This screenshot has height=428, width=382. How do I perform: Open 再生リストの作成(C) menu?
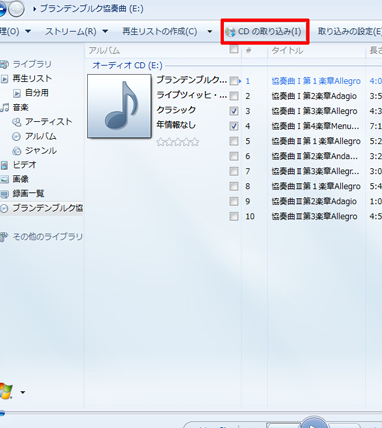click(x=160, y=31)
